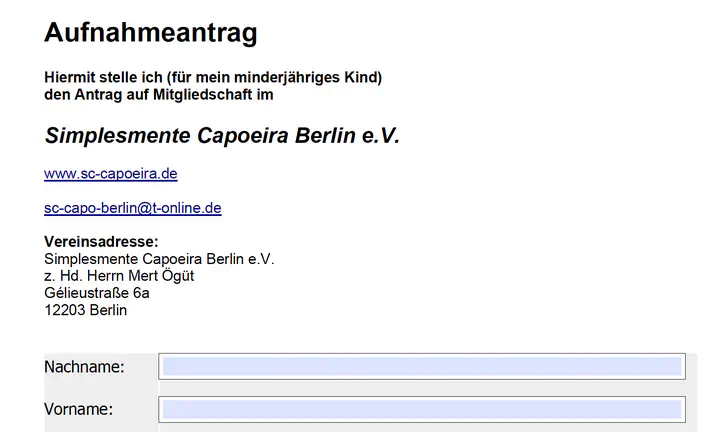Click the non-italic Simplesmente Capoeira Berlin e.V. address line
Image resolution: width=720 pixels, height=432 pixels.
[x=159, y=259]
